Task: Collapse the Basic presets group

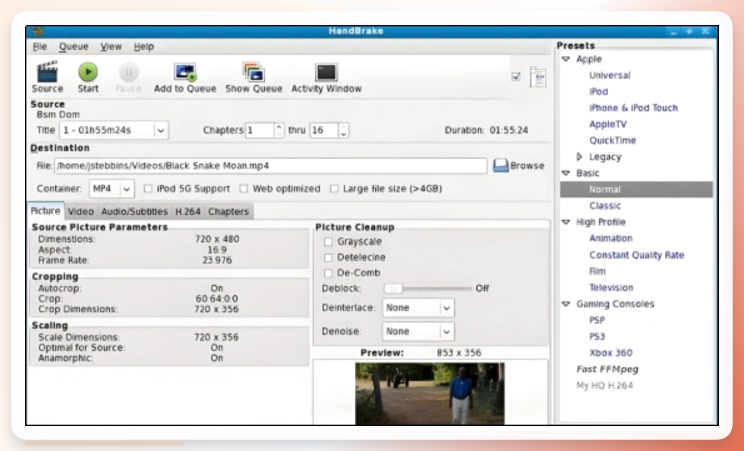Action: [x=566, y=173]
